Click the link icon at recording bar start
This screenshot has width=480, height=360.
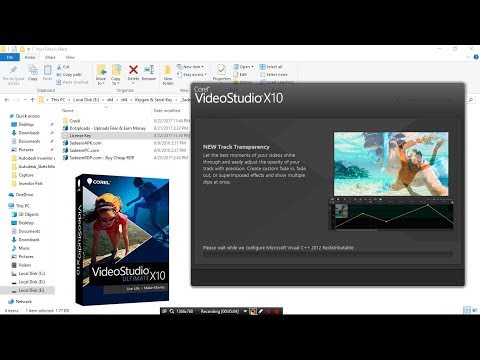[164, 311]
